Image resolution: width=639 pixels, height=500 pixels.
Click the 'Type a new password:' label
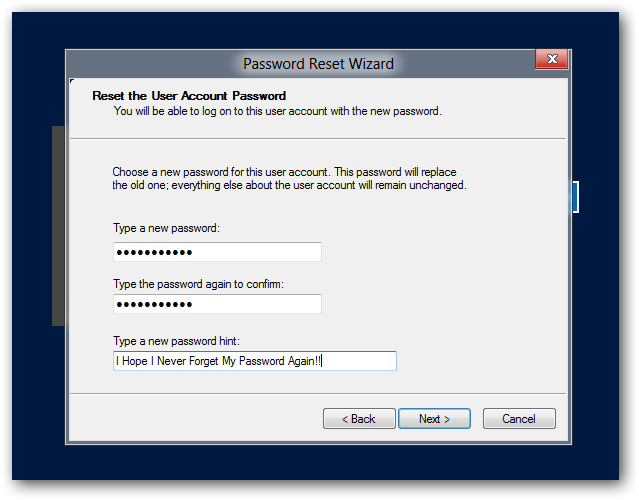[x=166, y=229]
